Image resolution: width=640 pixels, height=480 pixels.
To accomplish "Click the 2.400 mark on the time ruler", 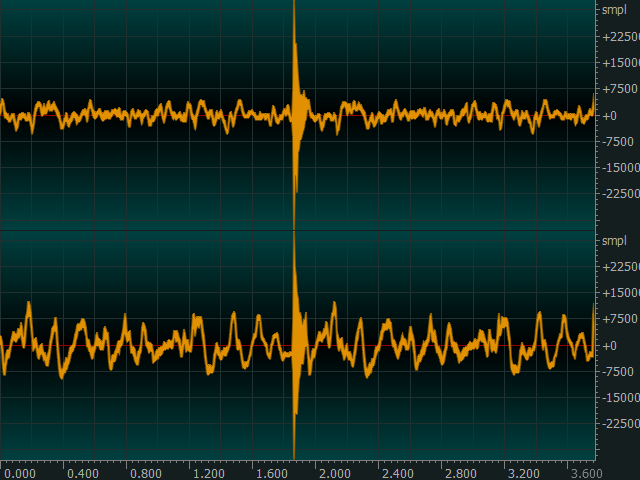I will 397,472.
